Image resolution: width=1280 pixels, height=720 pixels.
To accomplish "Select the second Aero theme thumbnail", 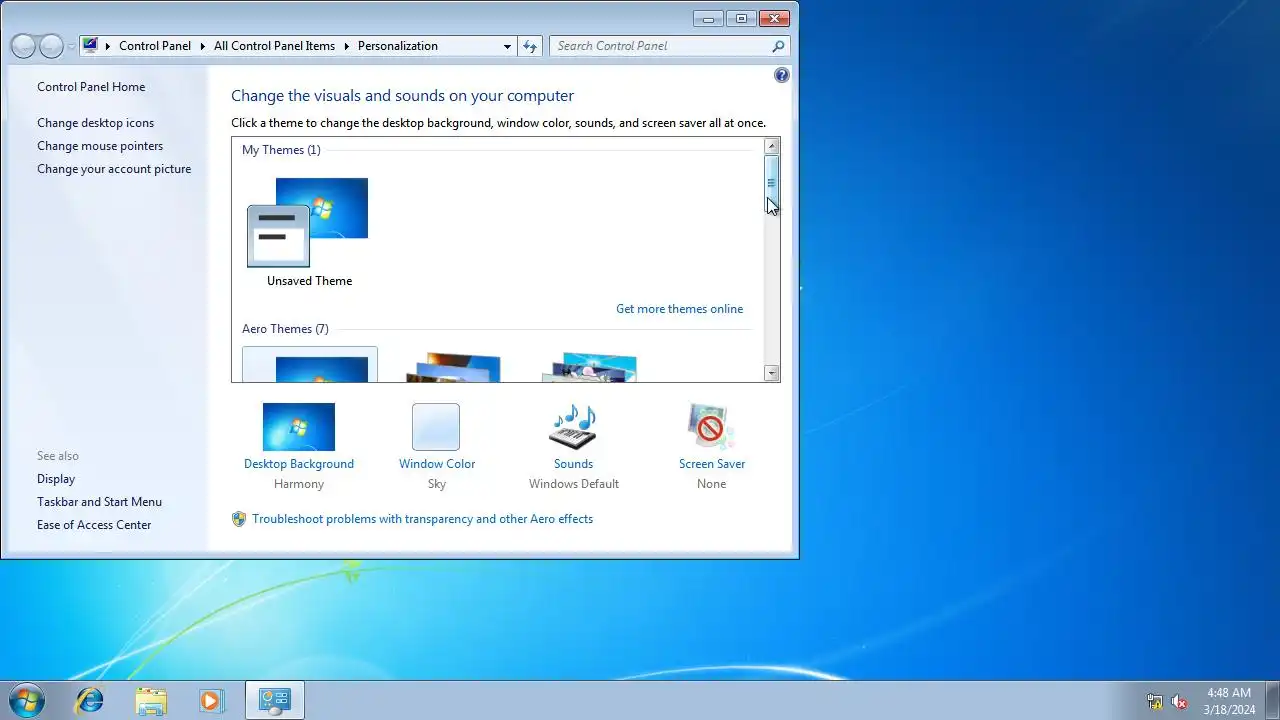I will pyautogui.click(x=453, y=366).
